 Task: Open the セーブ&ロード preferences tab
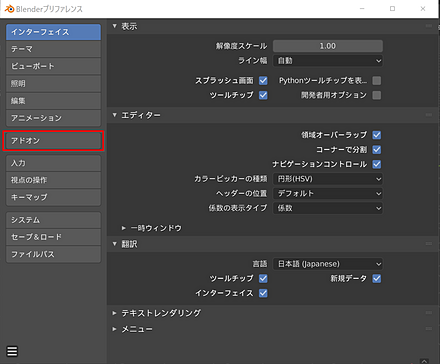[x=53, y=237]
